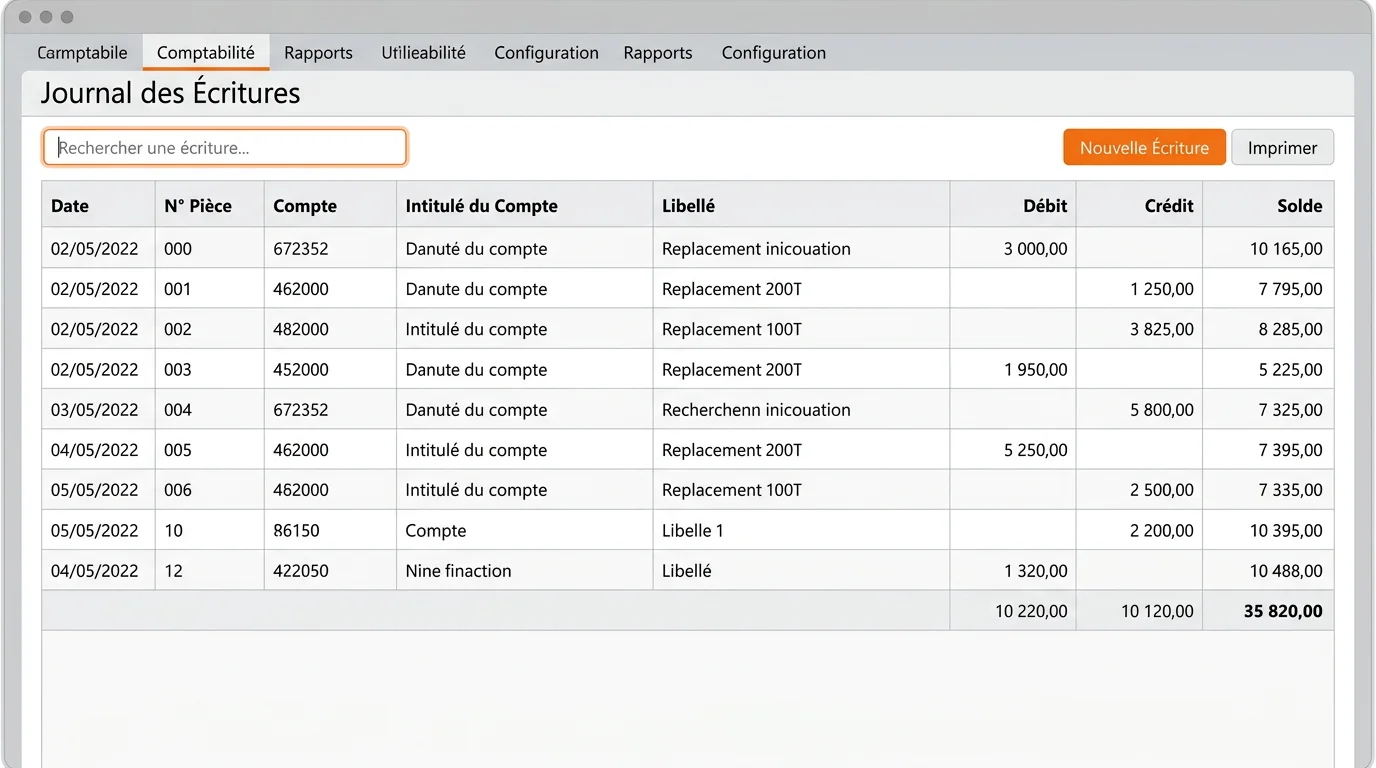Click the Replacement inicouation label
Screen dimensions: 1376x768
tap(756, 248)
